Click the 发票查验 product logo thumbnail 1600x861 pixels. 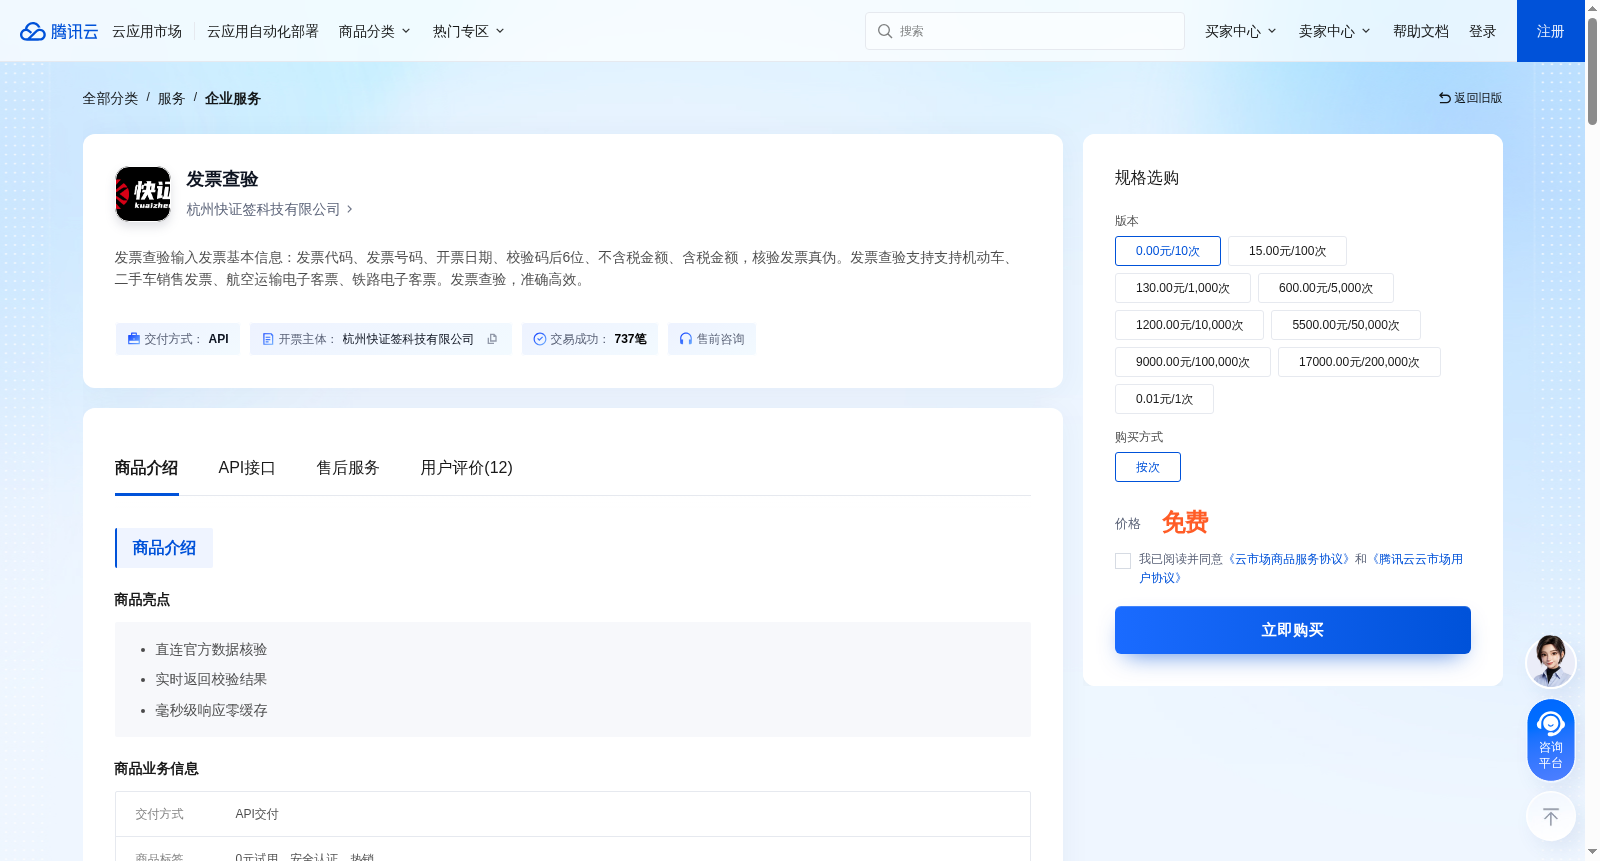point(143,194)
